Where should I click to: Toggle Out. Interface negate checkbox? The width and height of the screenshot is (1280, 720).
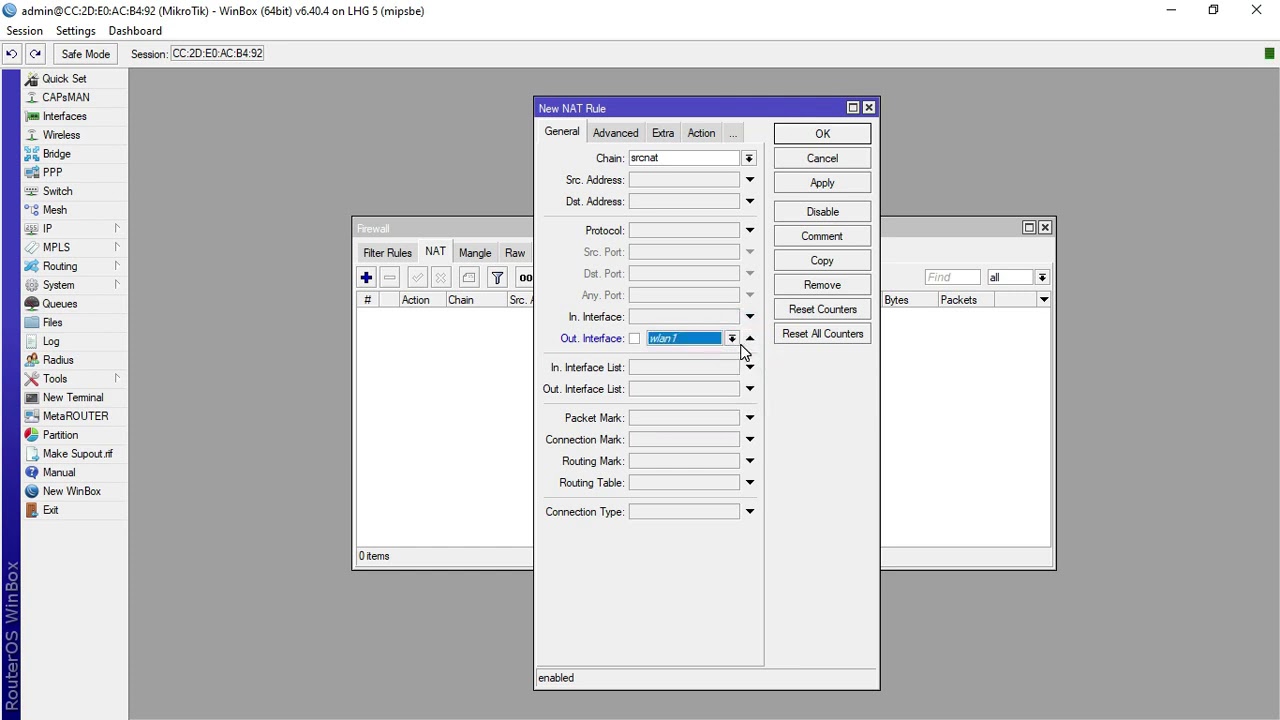634,339
